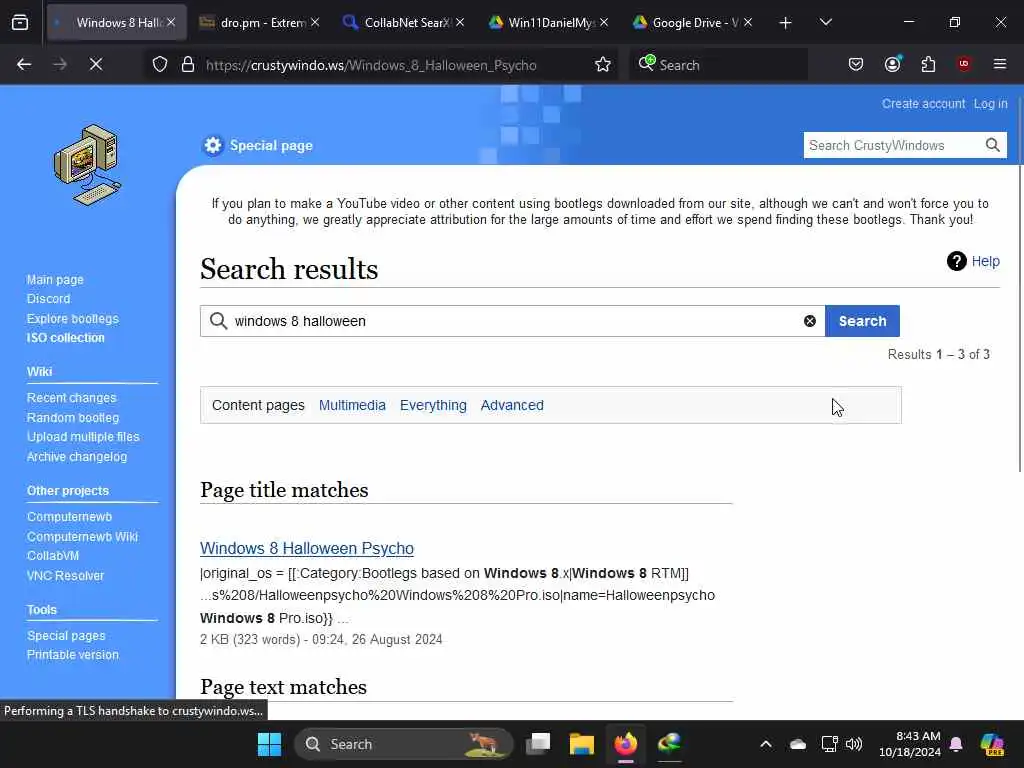Open a new browser tab
This screenshot has width=1024, height=768.
pos(786,23)
